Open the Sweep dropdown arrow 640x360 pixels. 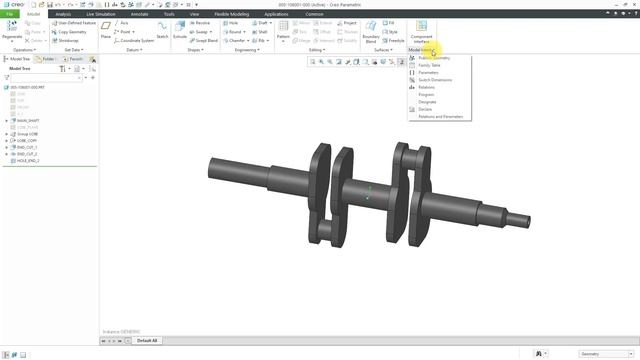coord(211,32)
